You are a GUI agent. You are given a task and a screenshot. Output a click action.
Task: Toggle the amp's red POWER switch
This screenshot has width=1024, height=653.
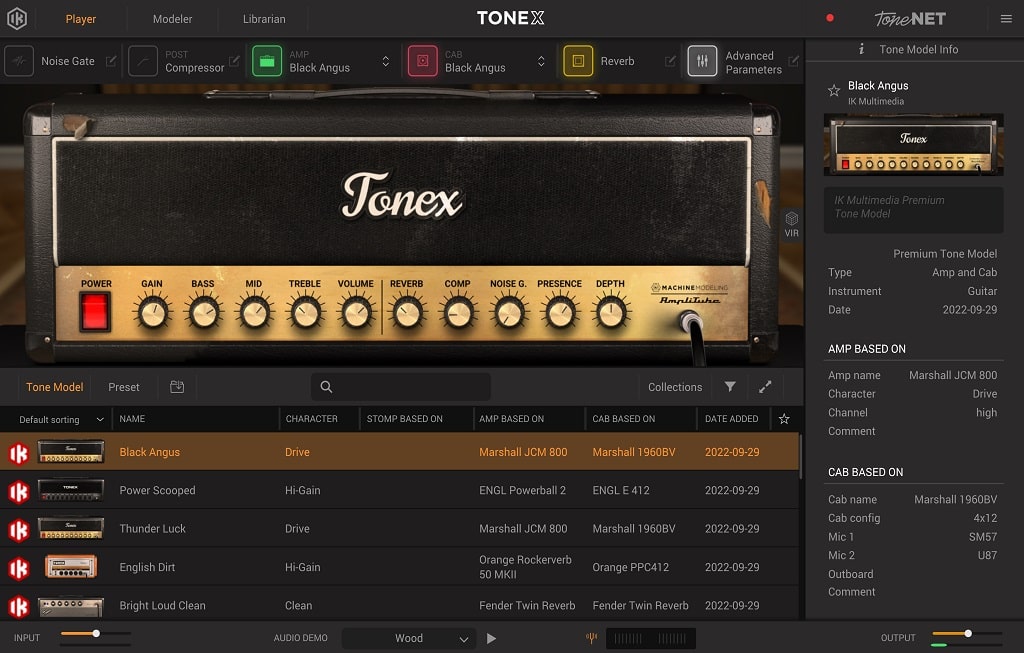(95, 311)
